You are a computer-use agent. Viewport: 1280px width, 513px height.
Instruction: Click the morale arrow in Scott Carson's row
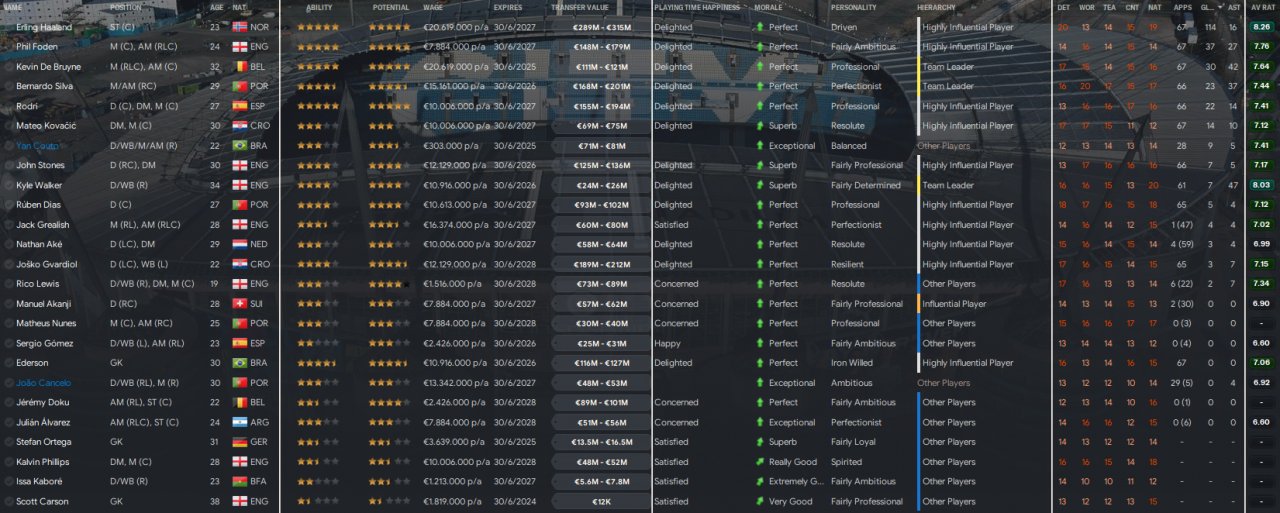[760, 501]
